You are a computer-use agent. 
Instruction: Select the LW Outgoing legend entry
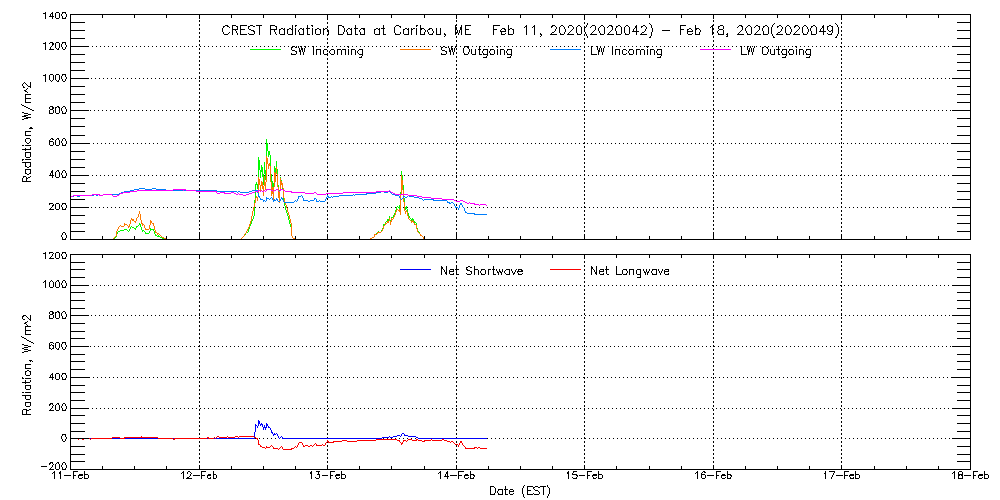[775, 51]
